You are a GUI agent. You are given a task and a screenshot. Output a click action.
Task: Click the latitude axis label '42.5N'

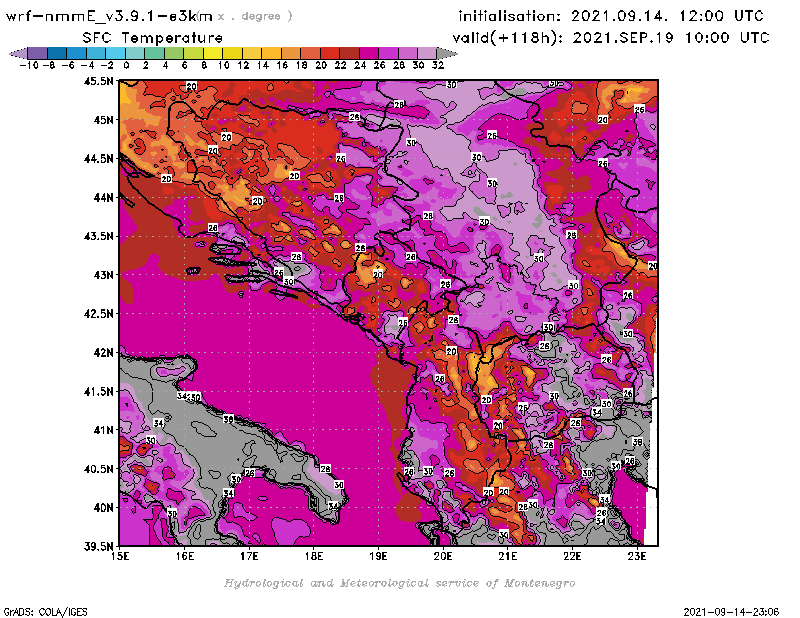98,314
